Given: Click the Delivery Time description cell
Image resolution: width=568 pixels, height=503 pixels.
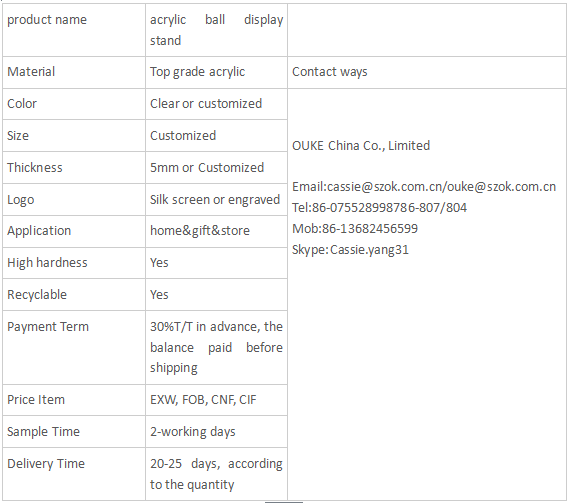Looking at the screenshot, I should [216, 474].
